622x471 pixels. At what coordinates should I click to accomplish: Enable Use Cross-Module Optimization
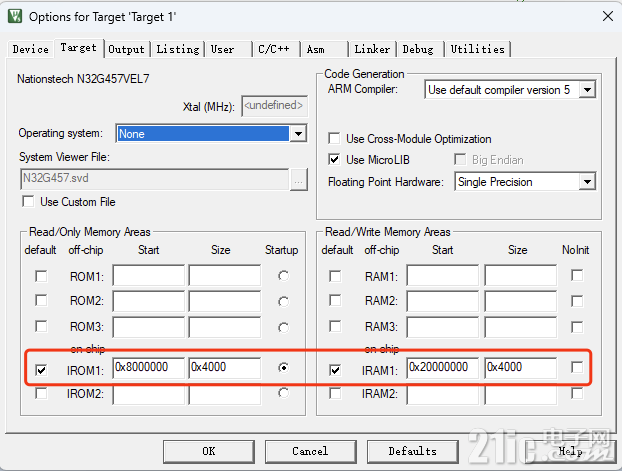pos(334,139)
